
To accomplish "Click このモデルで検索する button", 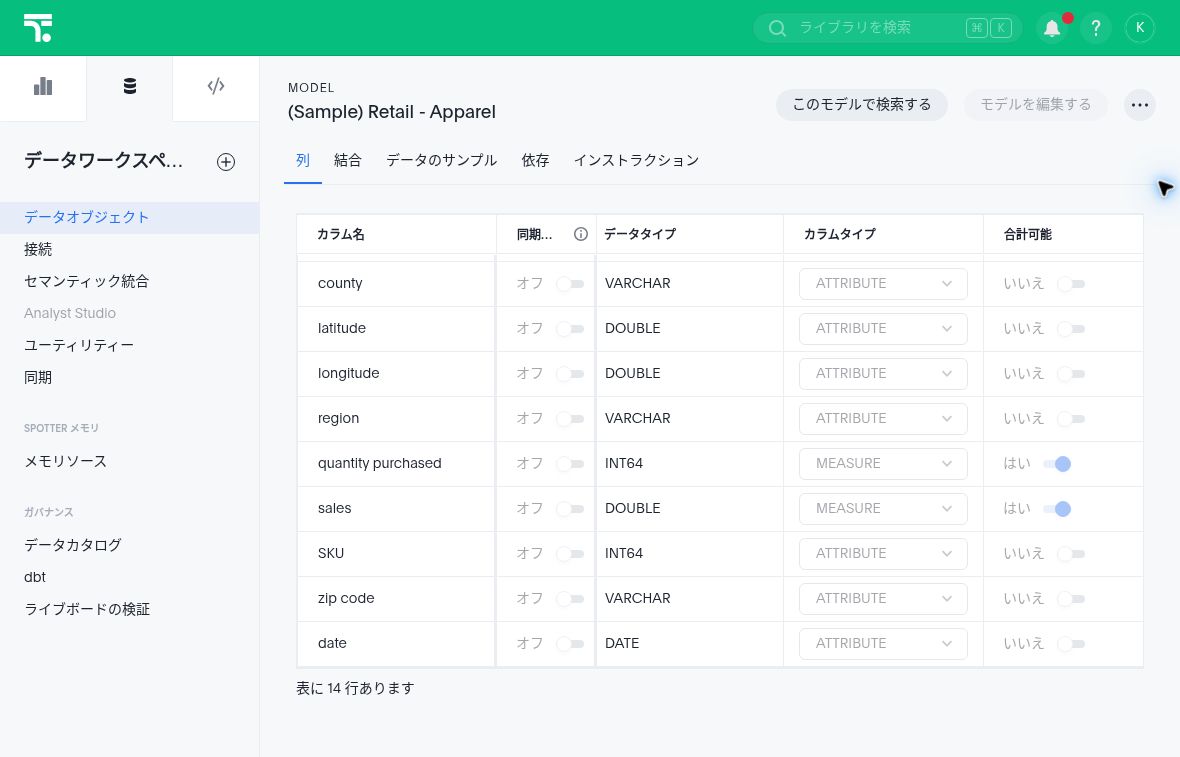I will 862,105.
